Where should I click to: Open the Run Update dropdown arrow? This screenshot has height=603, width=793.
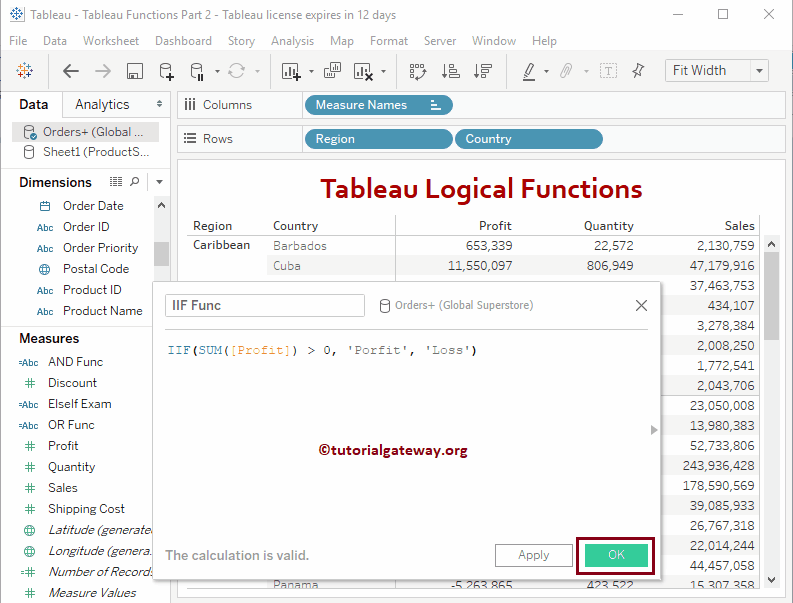(257, 71)
